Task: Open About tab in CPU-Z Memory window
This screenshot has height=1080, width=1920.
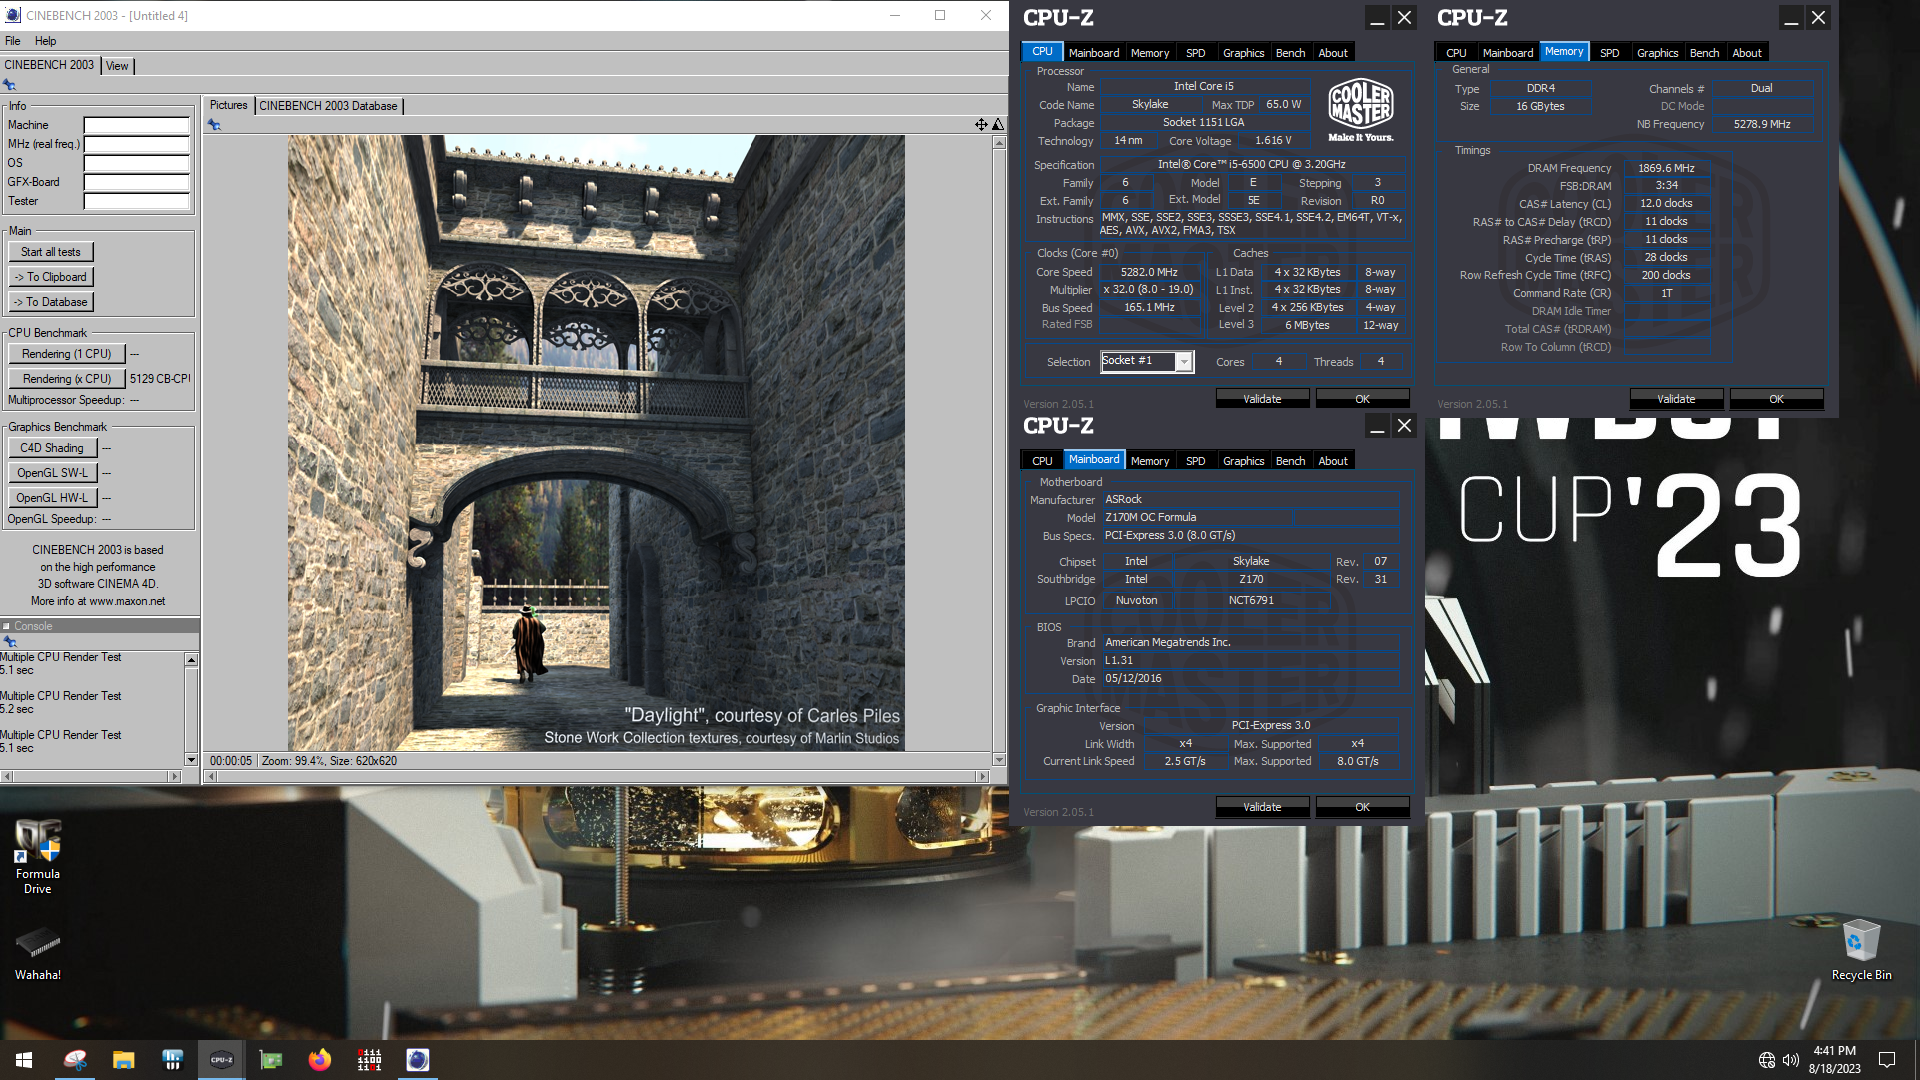Action: (1747, 53)
